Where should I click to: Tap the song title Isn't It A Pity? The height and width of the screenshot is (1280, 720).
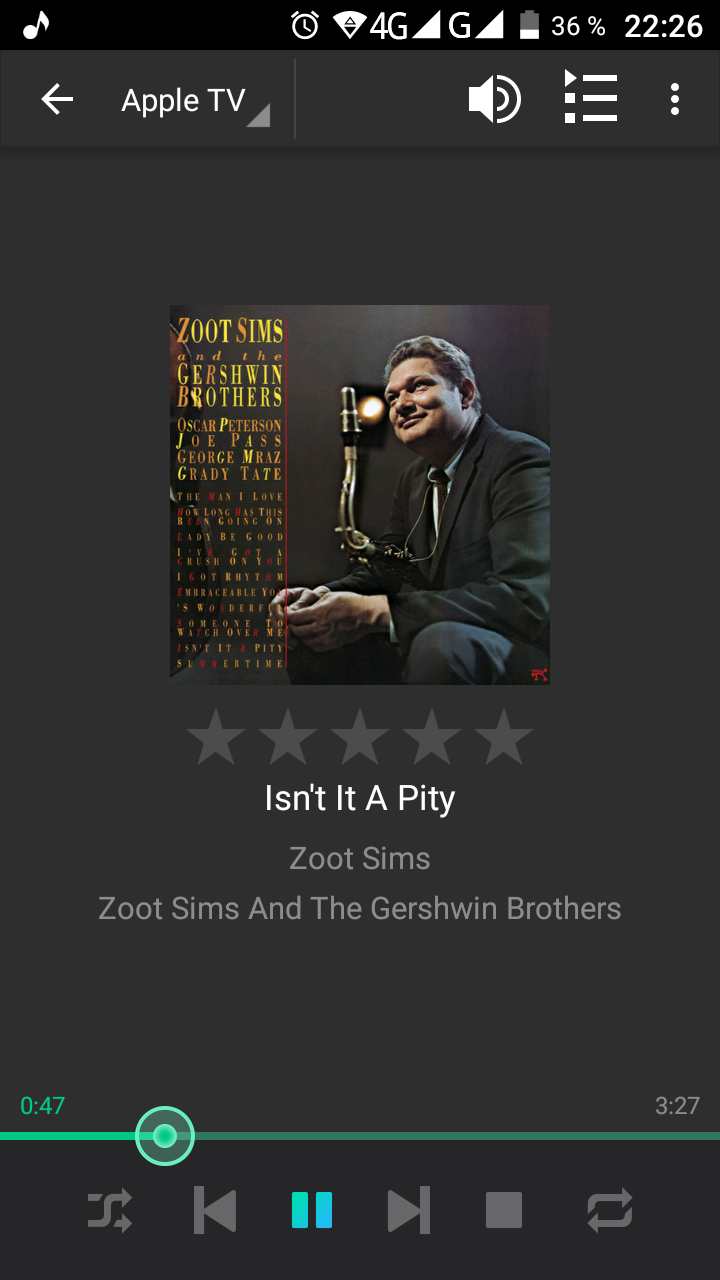click(360, 798)
